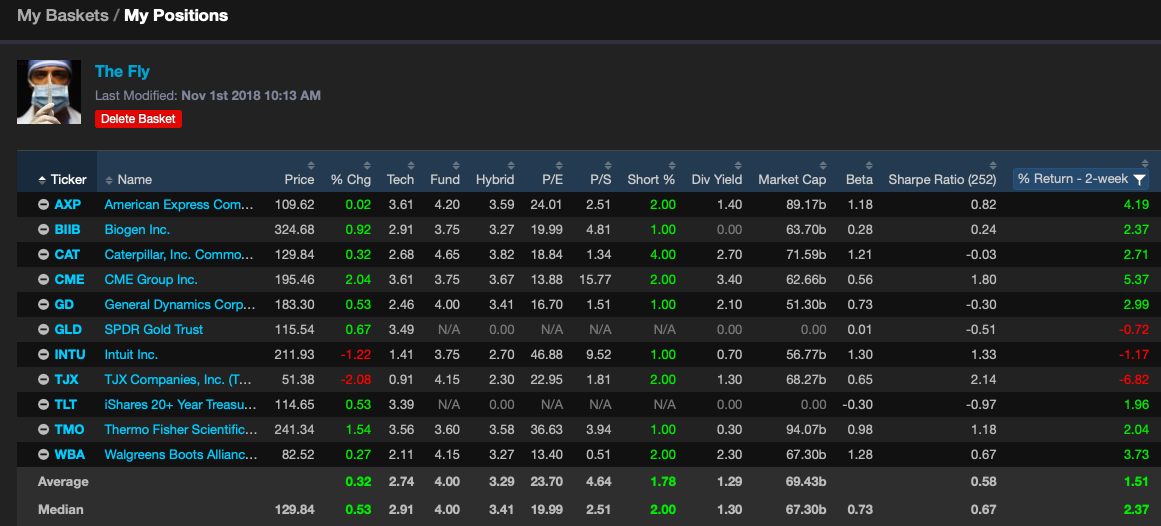This screenshot has width=1161, height=526.
Task: Open General Dynamics Corp name link
Action: pos(181,304)
